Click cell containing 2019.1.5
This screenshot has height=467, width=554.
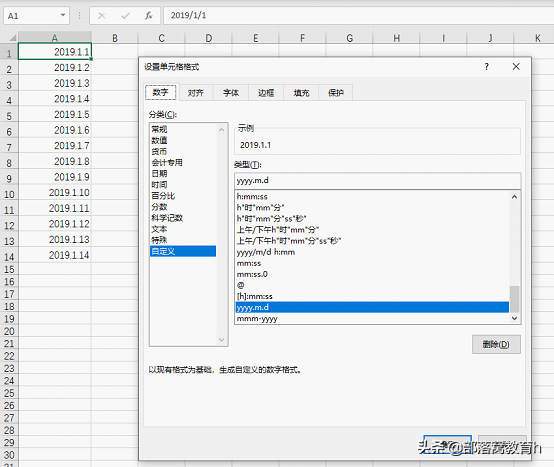(x=55, y=114)
